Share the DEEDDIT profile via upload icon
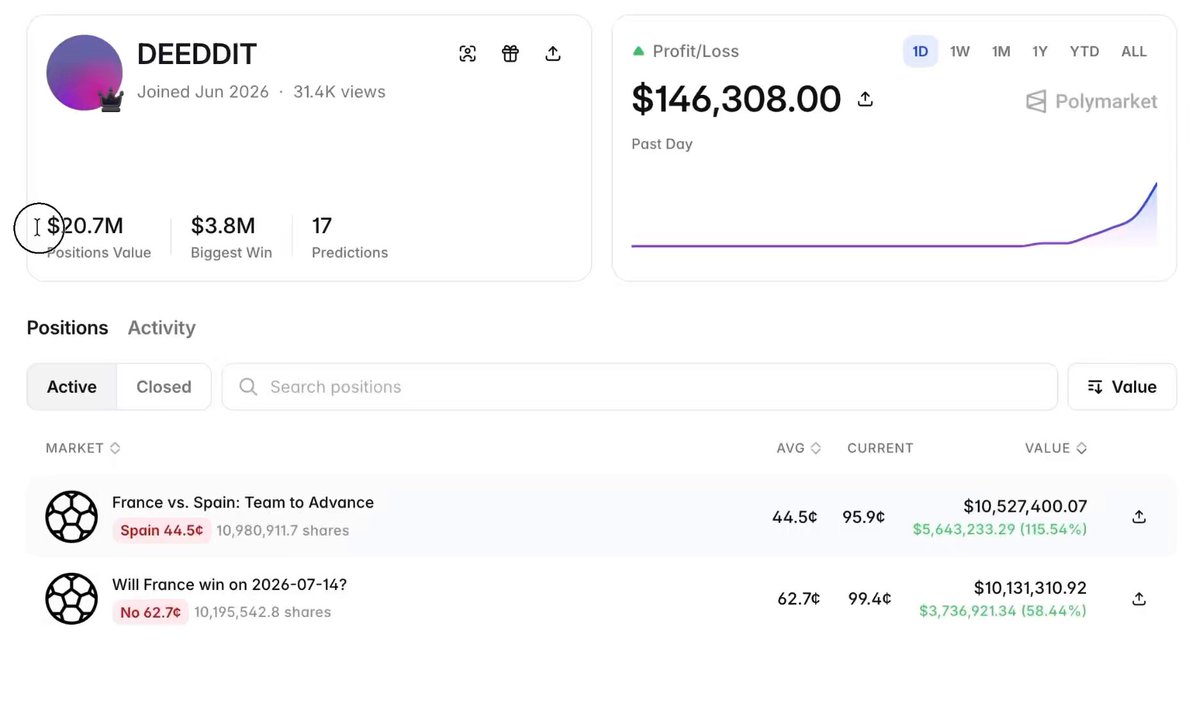Image resolution: width=1200 pixels, height=706 pixels. pyautogui.click(x=553, y=54)
